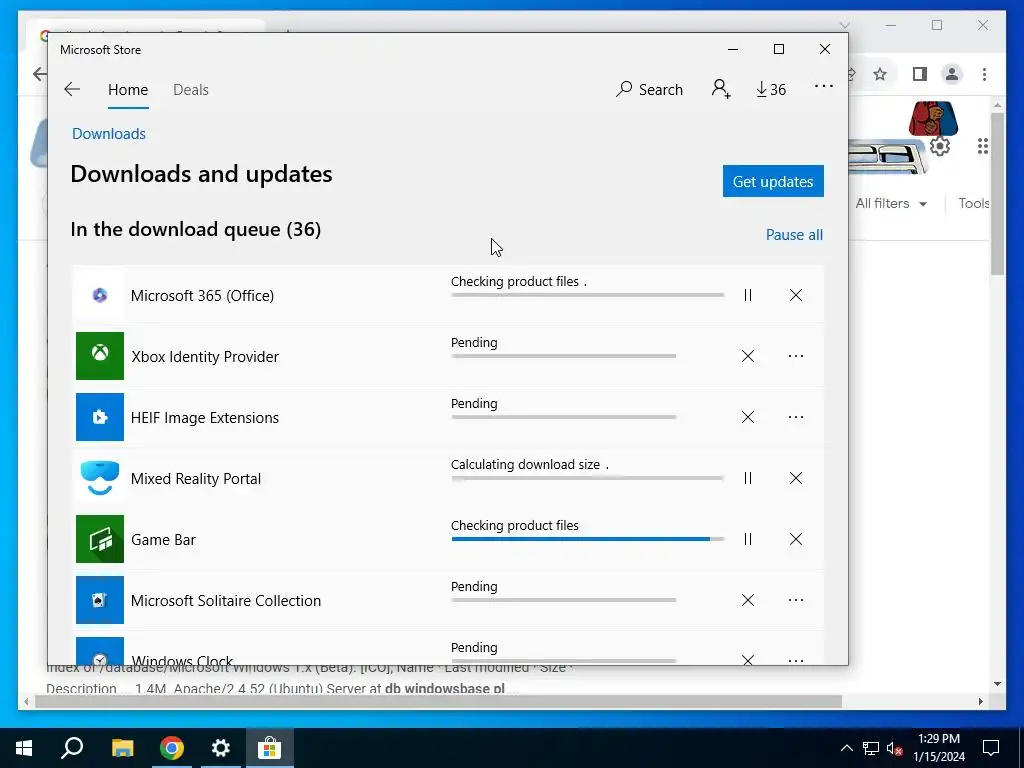Open more options for Microsoft Solitaire Collection

(x=795, y=600)
